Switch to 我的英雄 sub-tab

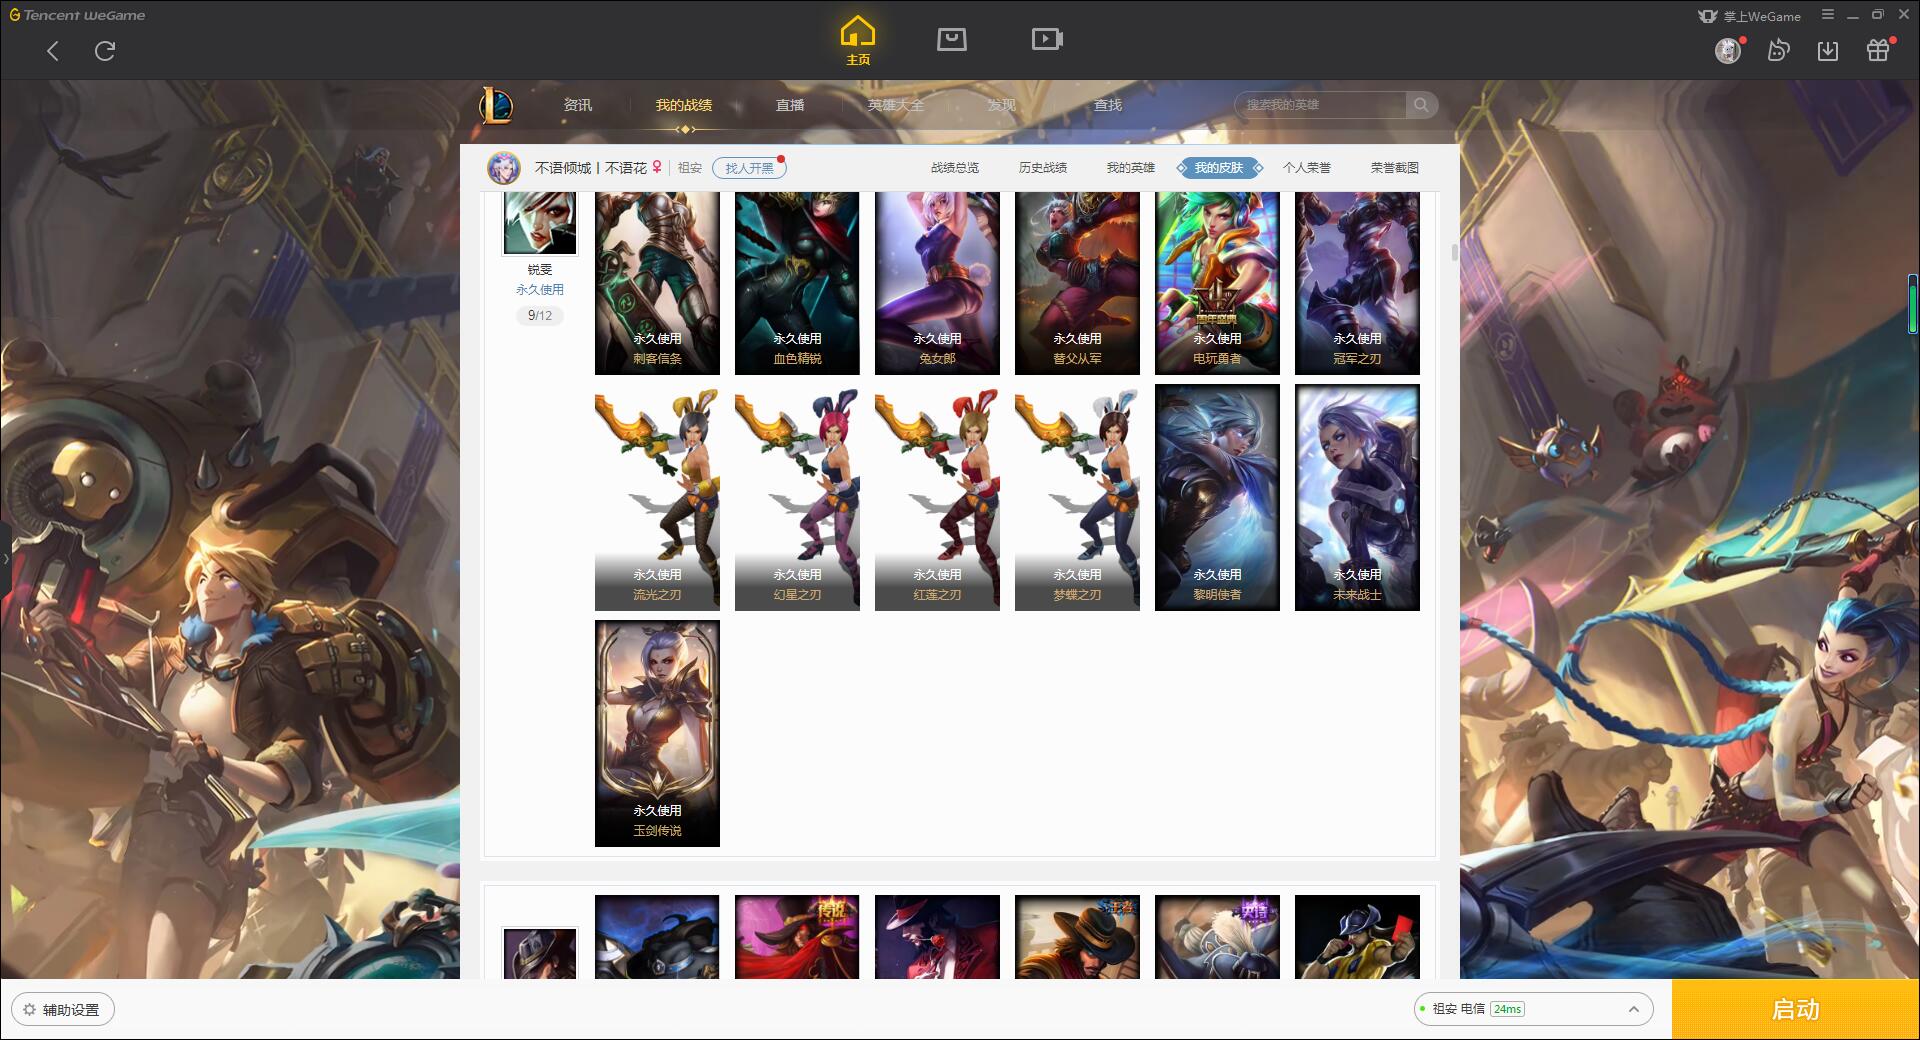(x=1131, y=168)
